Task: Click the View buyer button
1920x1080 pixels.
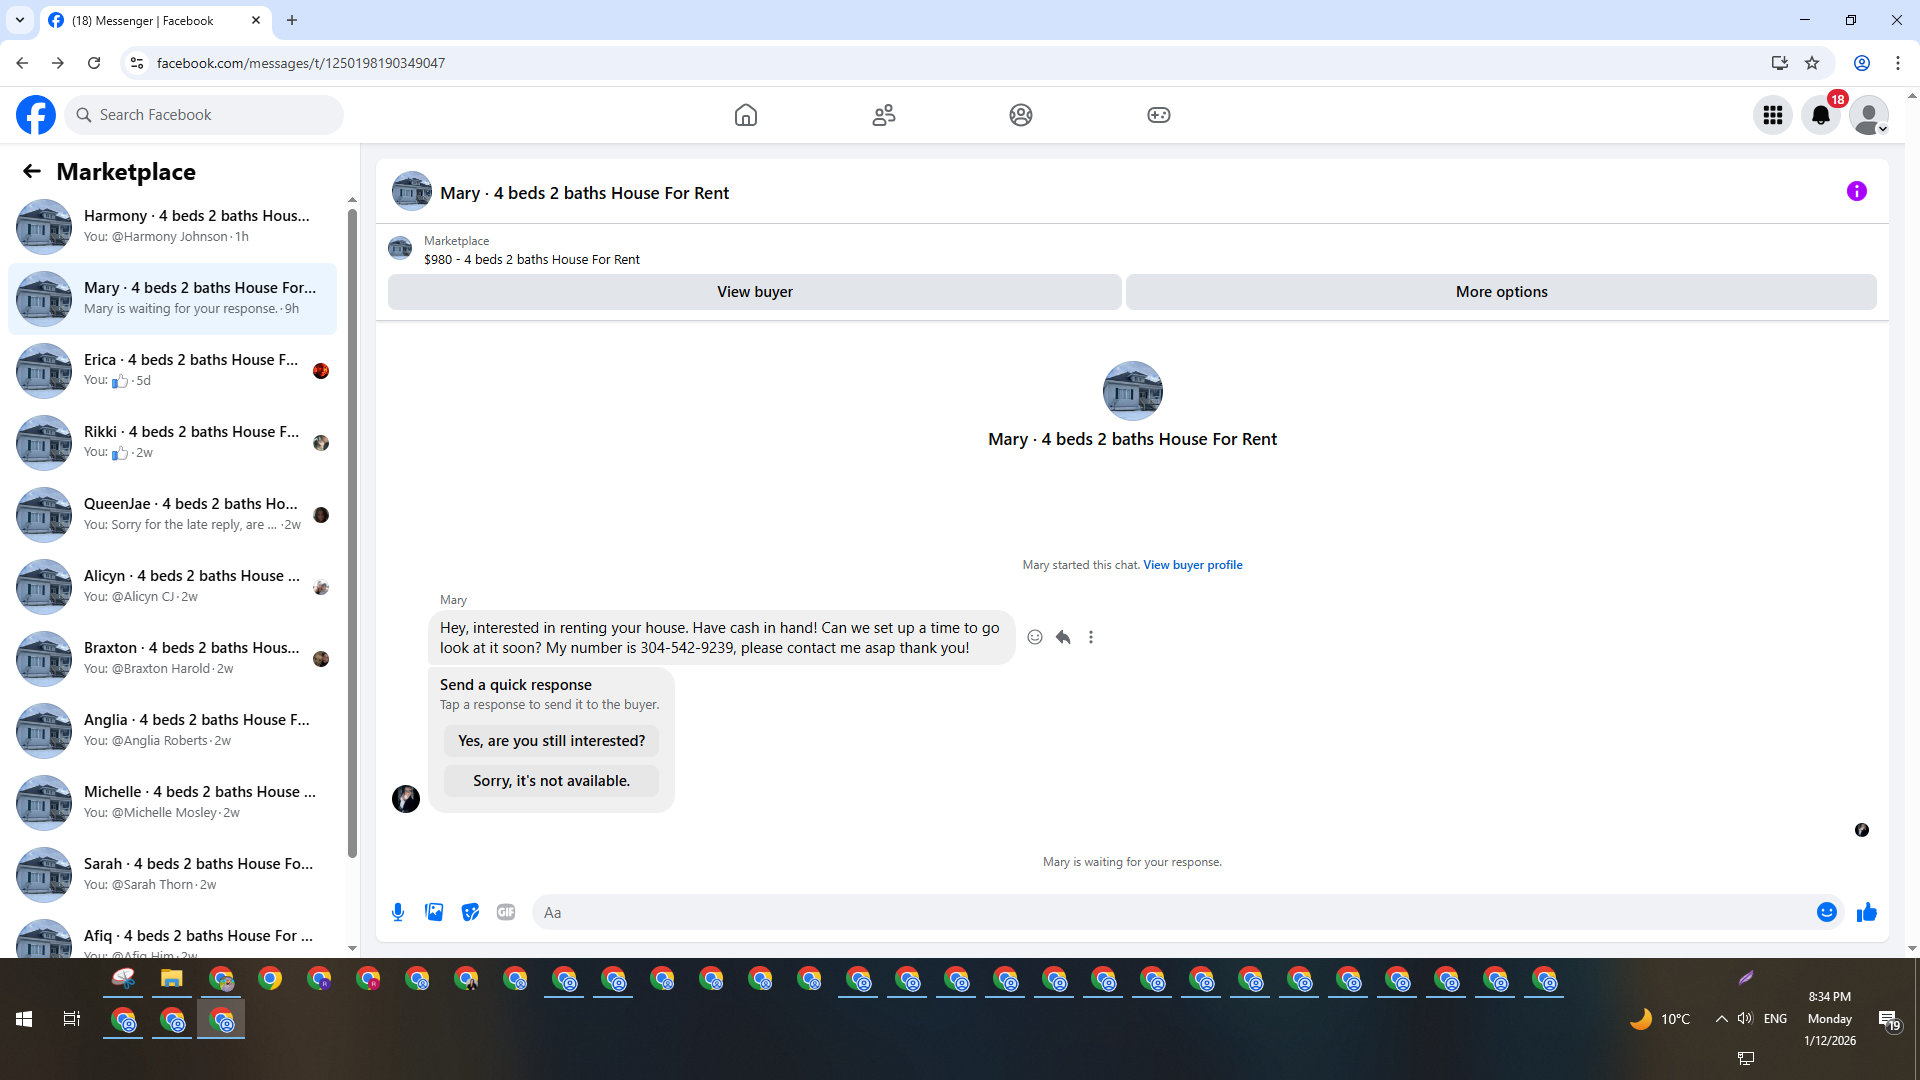Action: click(754, 292)
